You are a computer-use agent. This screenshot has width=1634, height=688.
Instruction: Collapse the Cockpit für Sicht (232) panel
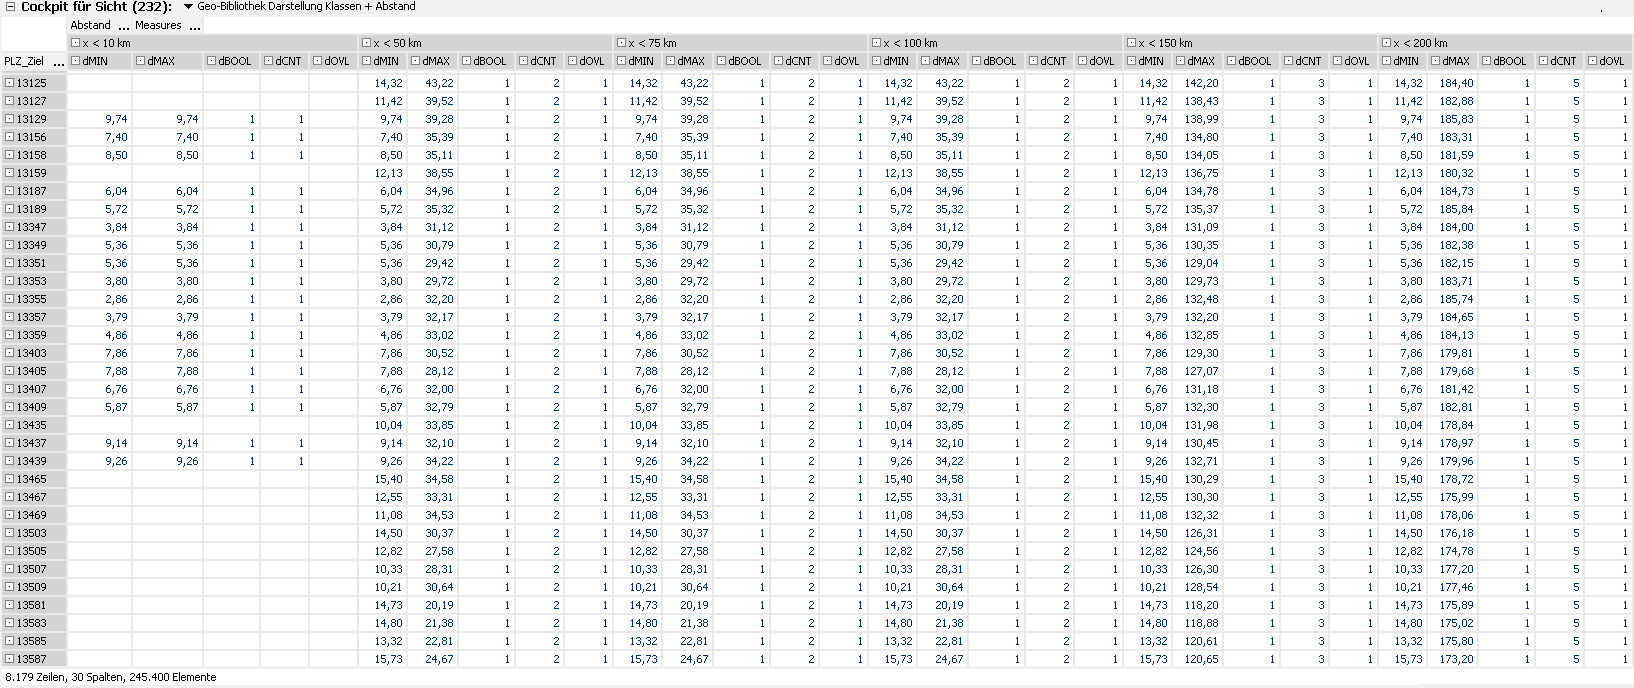10,6
